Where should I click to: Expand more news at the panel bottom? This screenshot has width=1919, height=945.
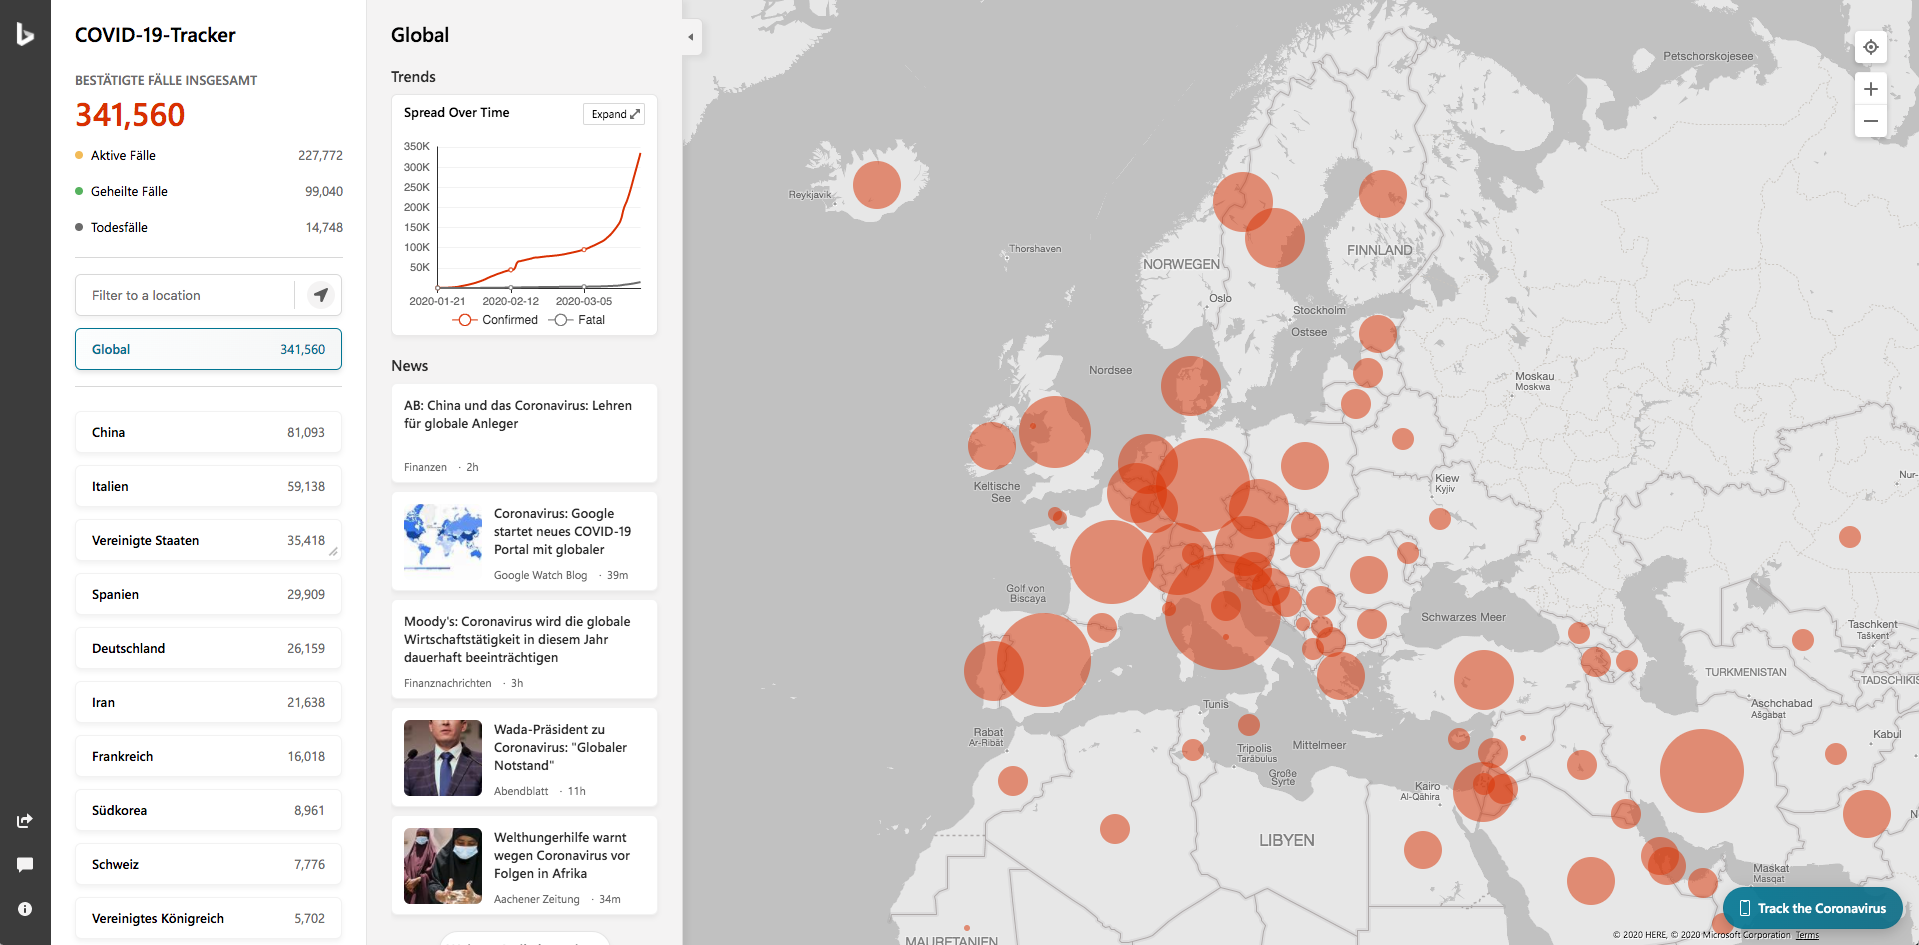pyautogui.click(x=524, y=940)
